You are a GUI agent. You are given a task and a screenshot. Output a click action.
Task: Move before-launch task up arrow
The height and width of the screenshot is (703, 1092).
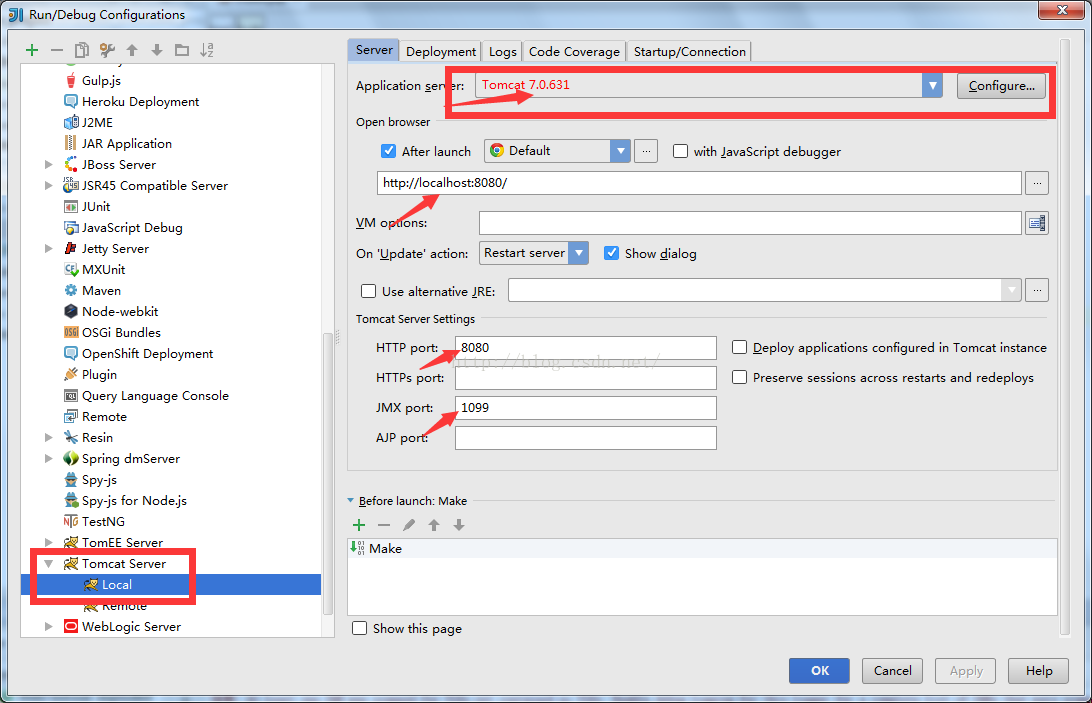click(434, 525)
